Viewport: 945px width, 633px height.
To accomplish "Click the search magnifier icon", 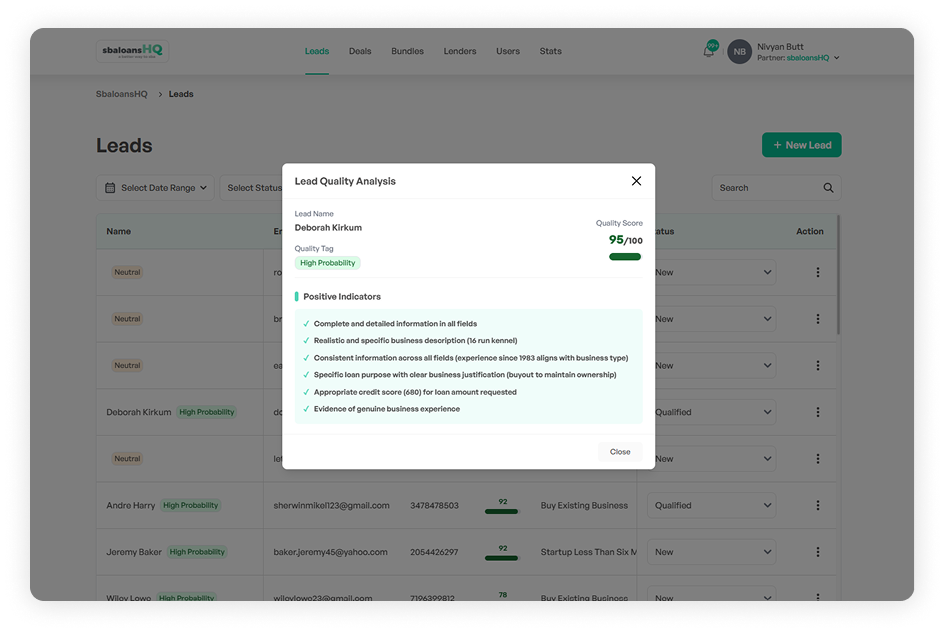I will (828, 187).
